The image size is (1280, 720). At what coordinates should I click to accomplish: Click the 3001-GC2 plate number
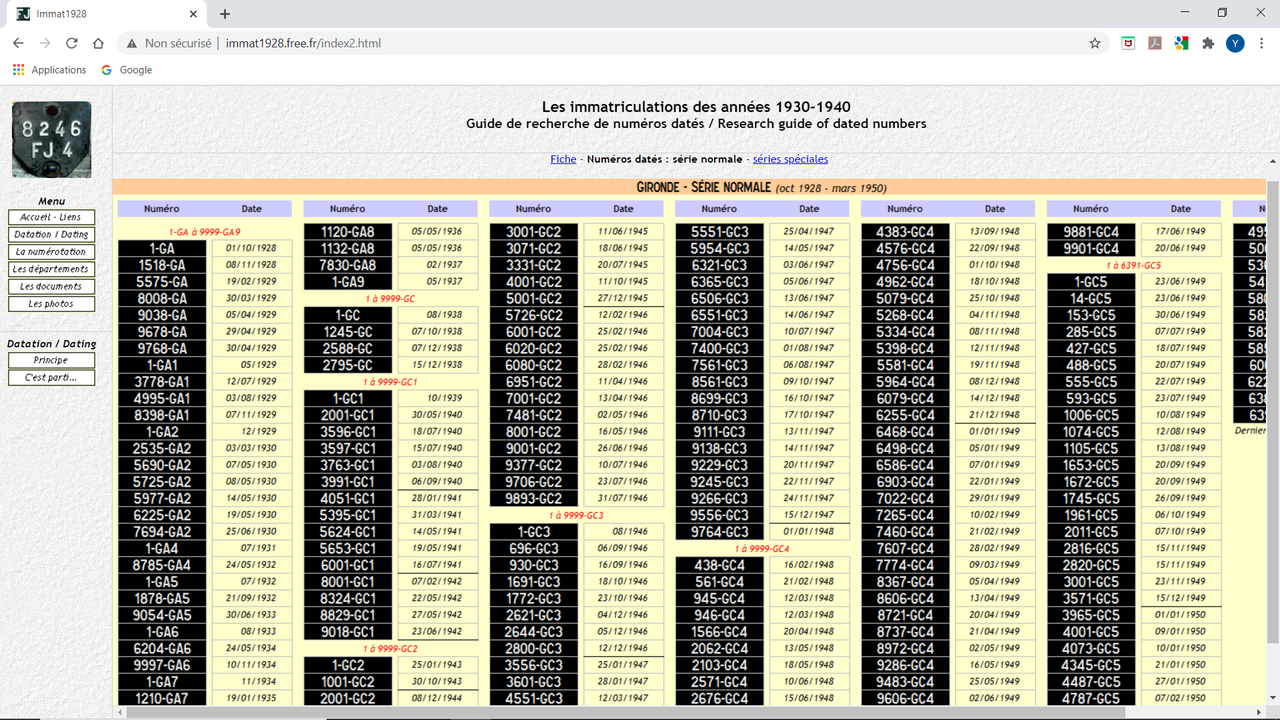point(534,232)
